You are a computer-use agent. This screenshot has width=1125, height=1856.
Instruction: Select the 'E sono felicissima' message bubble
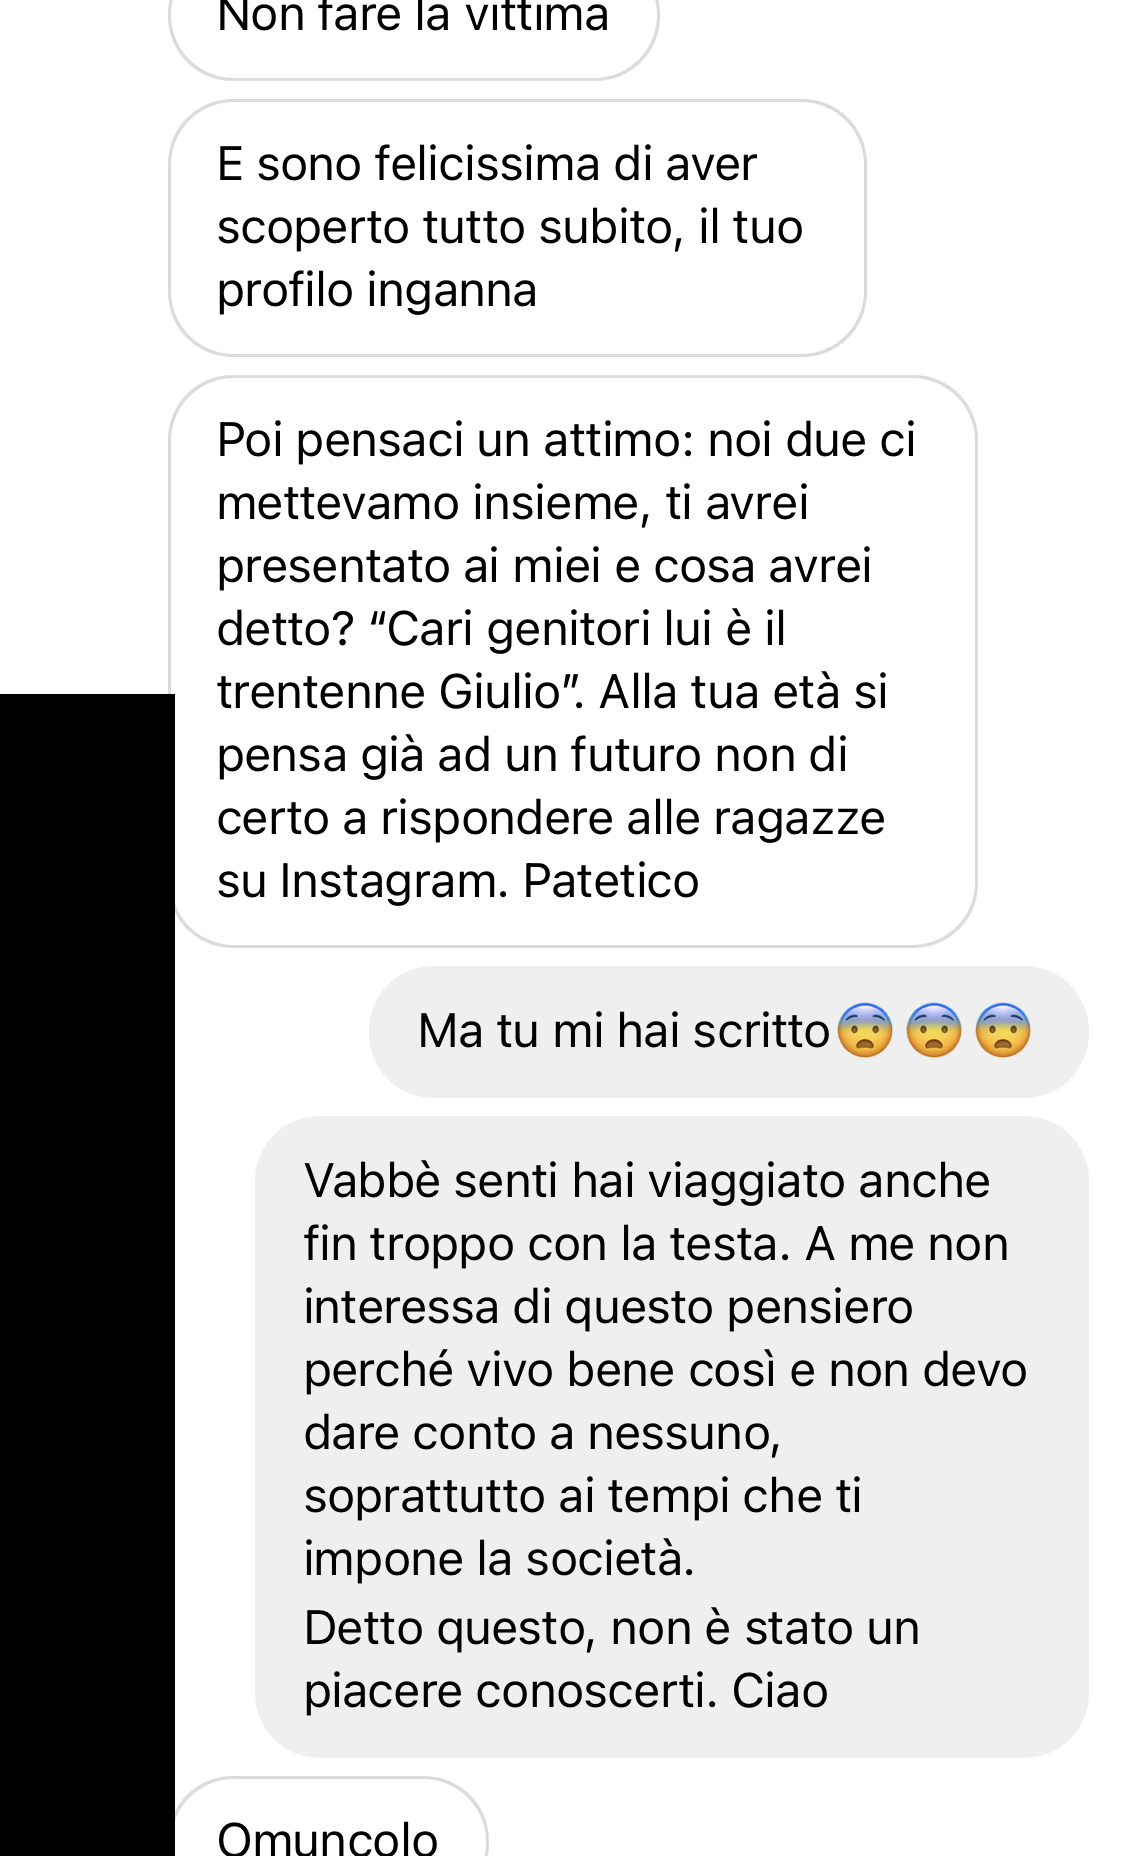(x=517, y=227)
